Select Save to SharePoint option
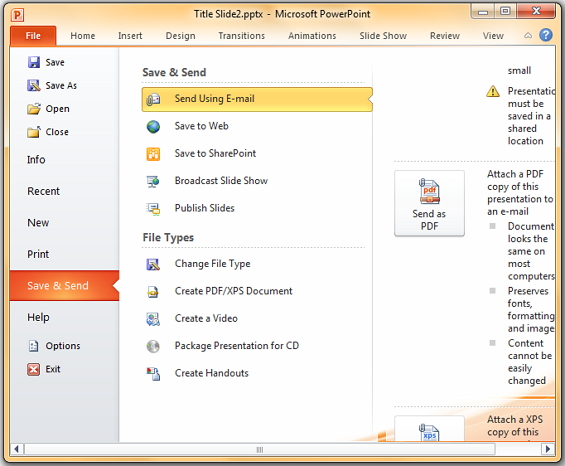 click(257, 154)
